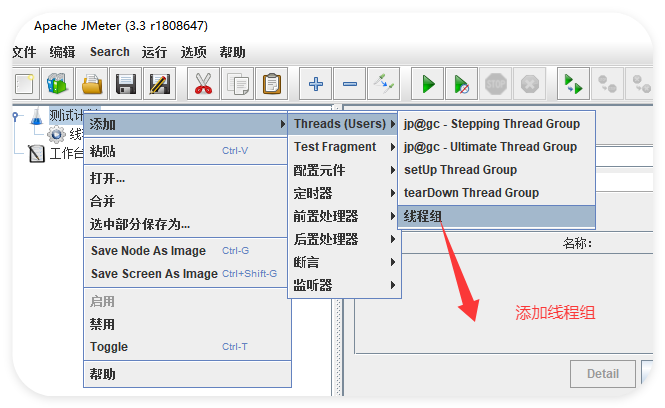The image size is (665, 408).
Task: Choose 帮助 at context menu bottom
Action: pyautogui.click(x=187, y=374)
